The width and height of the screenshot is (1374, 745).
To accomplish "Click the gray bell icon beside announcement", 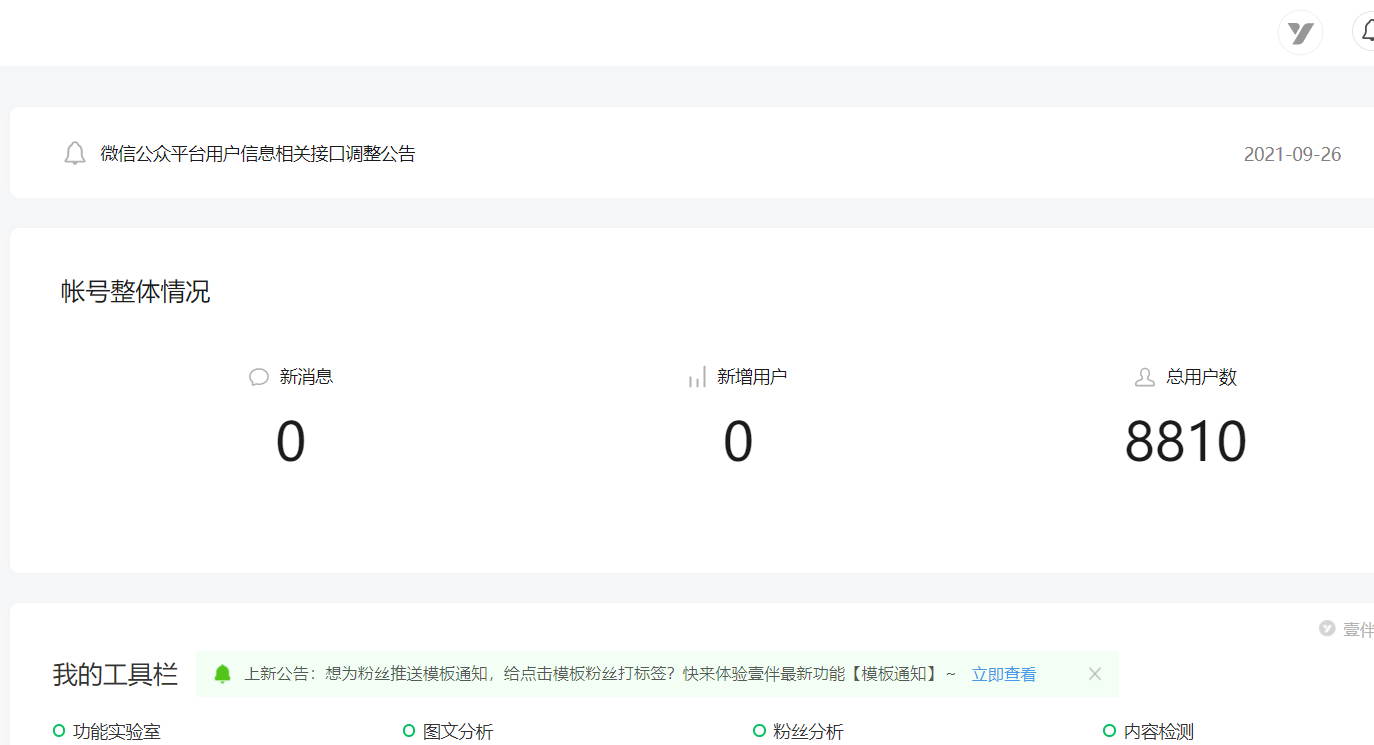I will pos(75,154).
